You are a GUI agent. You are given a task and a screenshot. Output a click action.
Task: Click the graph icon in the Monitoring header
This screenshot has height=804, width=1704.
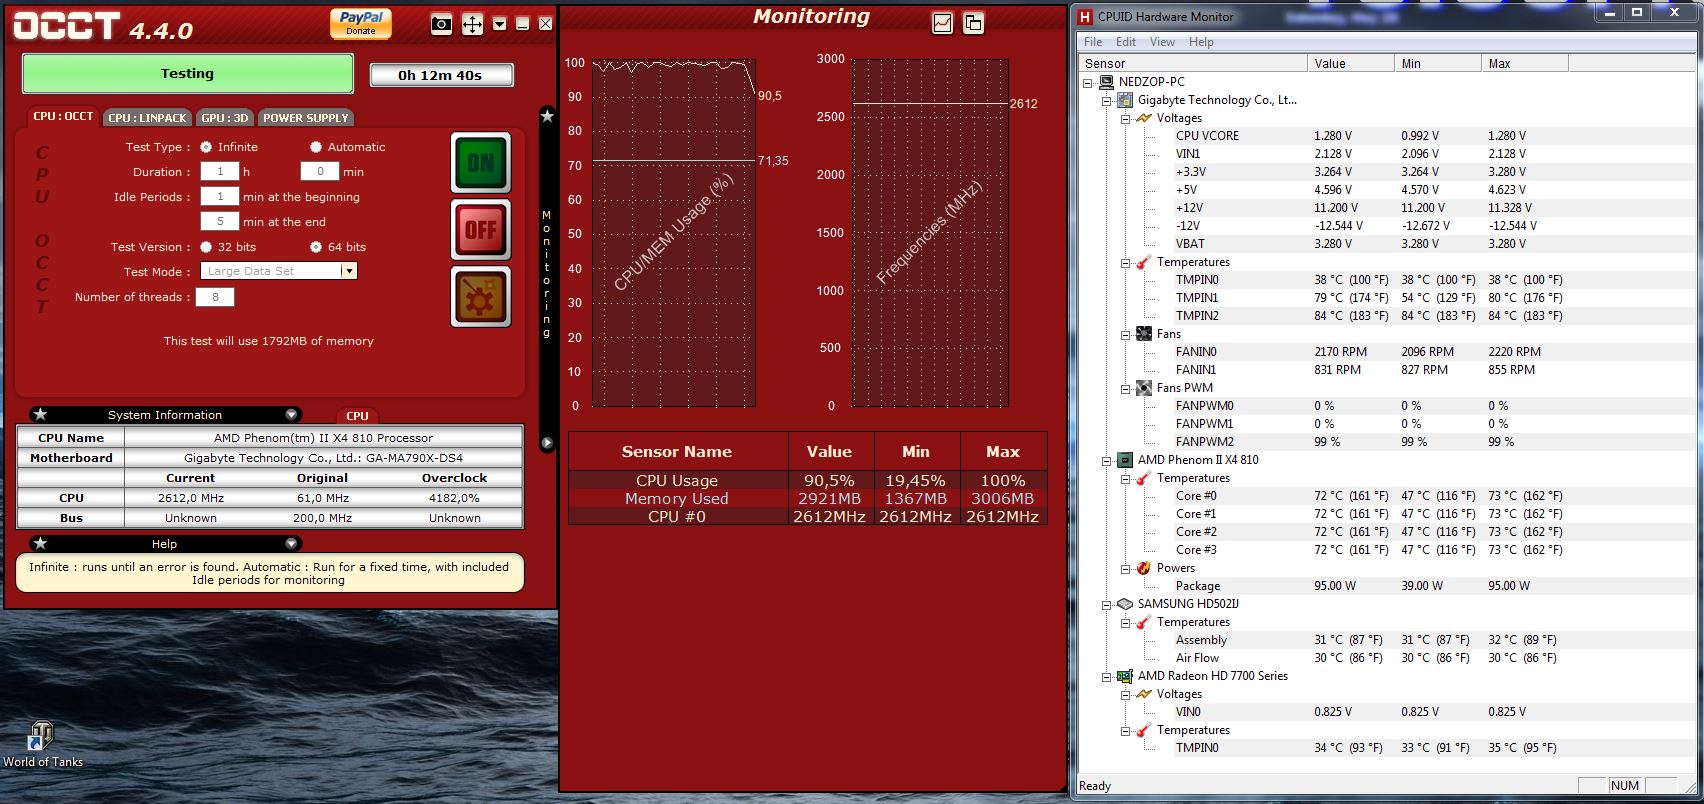tap(942, 23)
